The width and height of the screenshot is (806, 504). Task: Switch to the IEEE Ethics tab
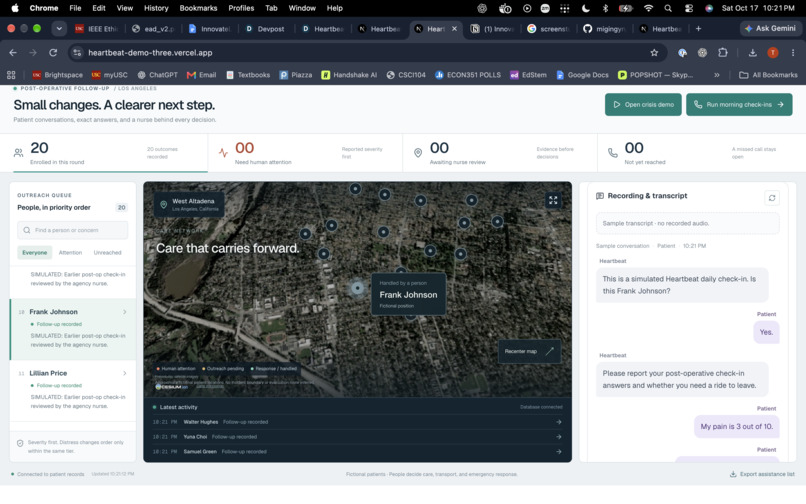pyautogui.click(x=97, y=29)
